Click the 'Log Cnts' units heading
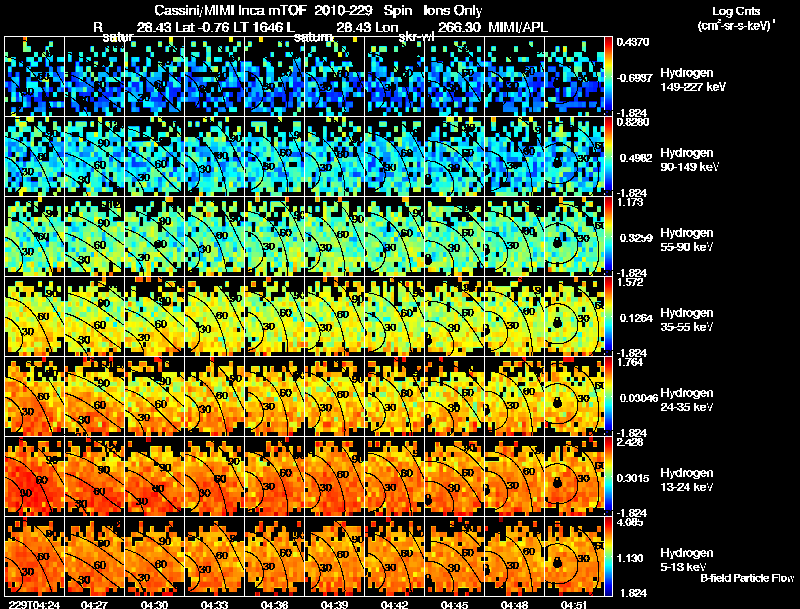Image resolution: width=800 pixels, height=609 pixels. pos(736,11)
